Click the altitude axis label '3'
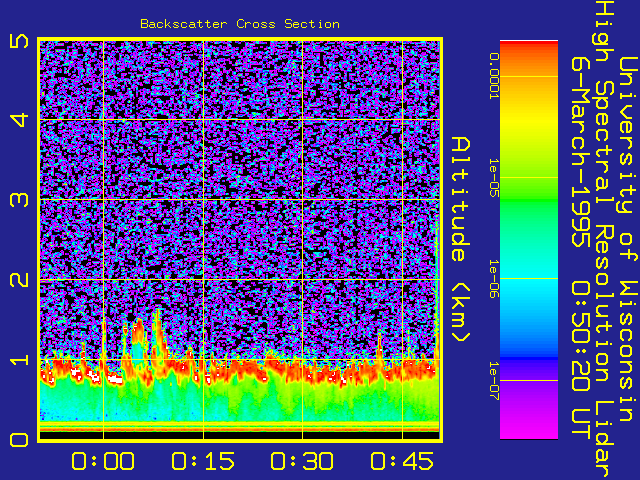Viewport: 640px width, 480px height. pyautogui.click(x=19, y=200)
